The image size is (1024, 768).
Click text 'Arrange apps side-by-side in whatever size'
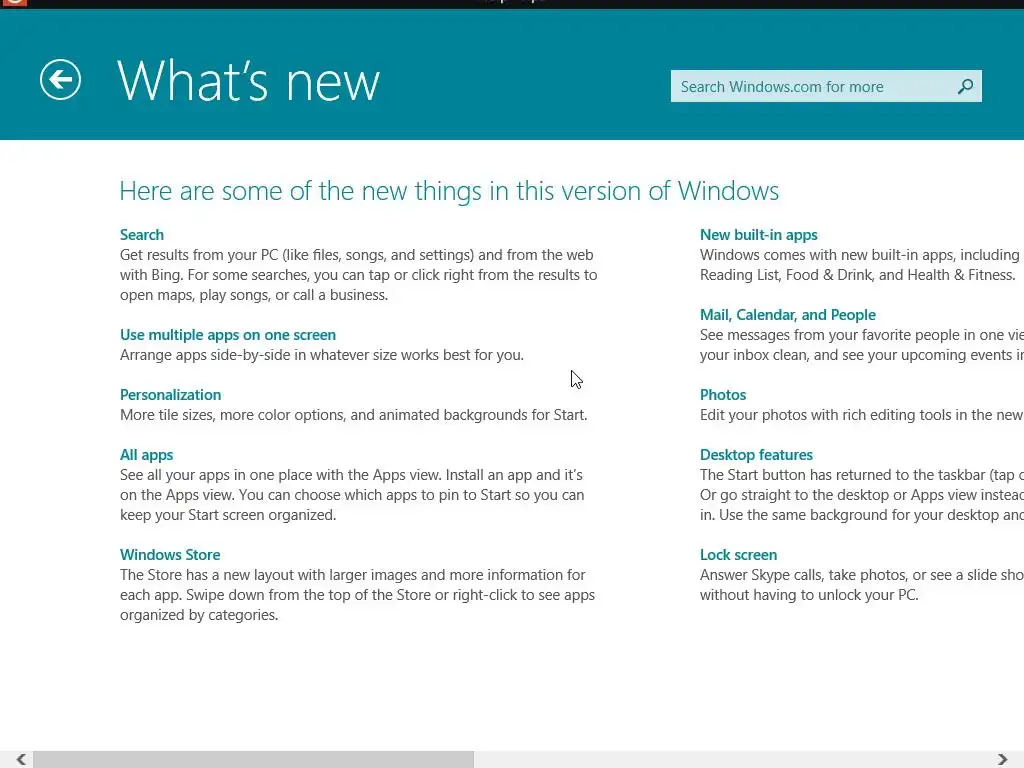tap(259, 355)
